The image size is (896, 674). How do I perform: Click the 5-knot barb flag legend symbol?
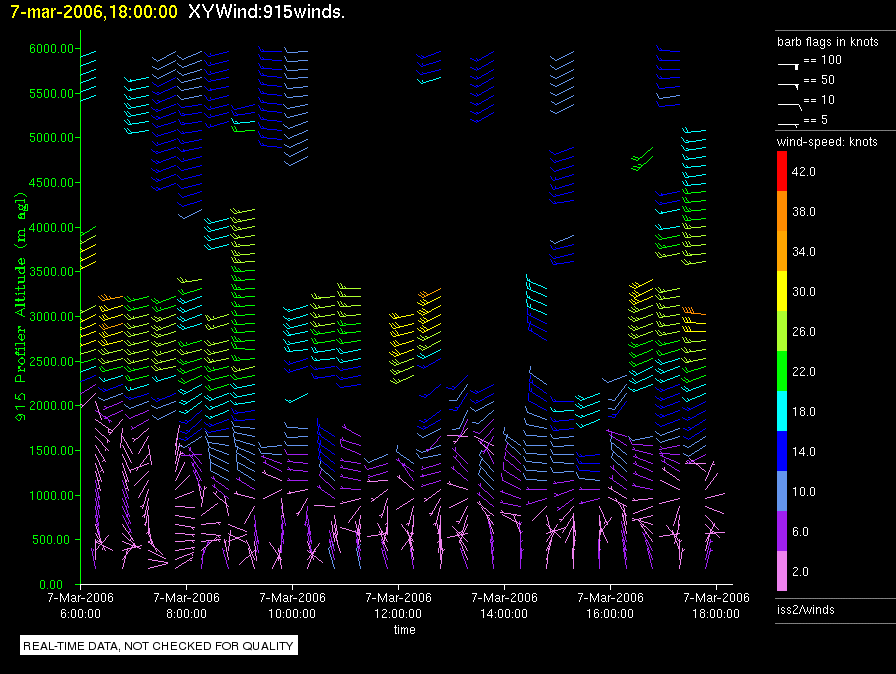coord(789,122)
